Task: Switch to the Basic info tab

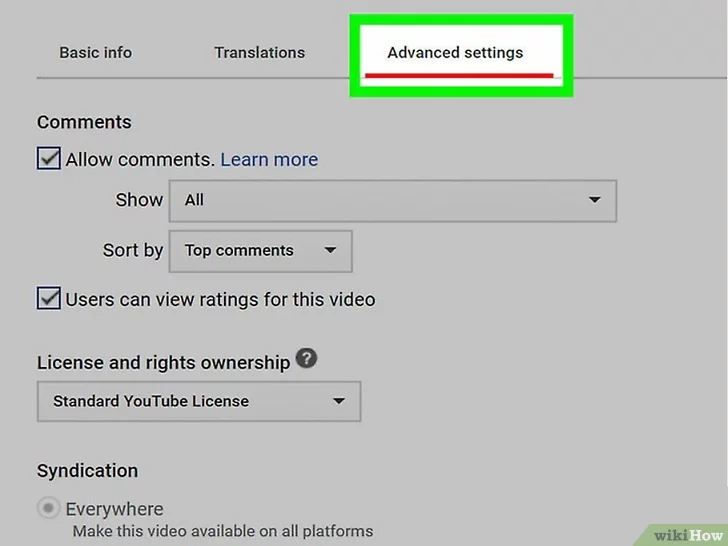Action: [96, 52]
